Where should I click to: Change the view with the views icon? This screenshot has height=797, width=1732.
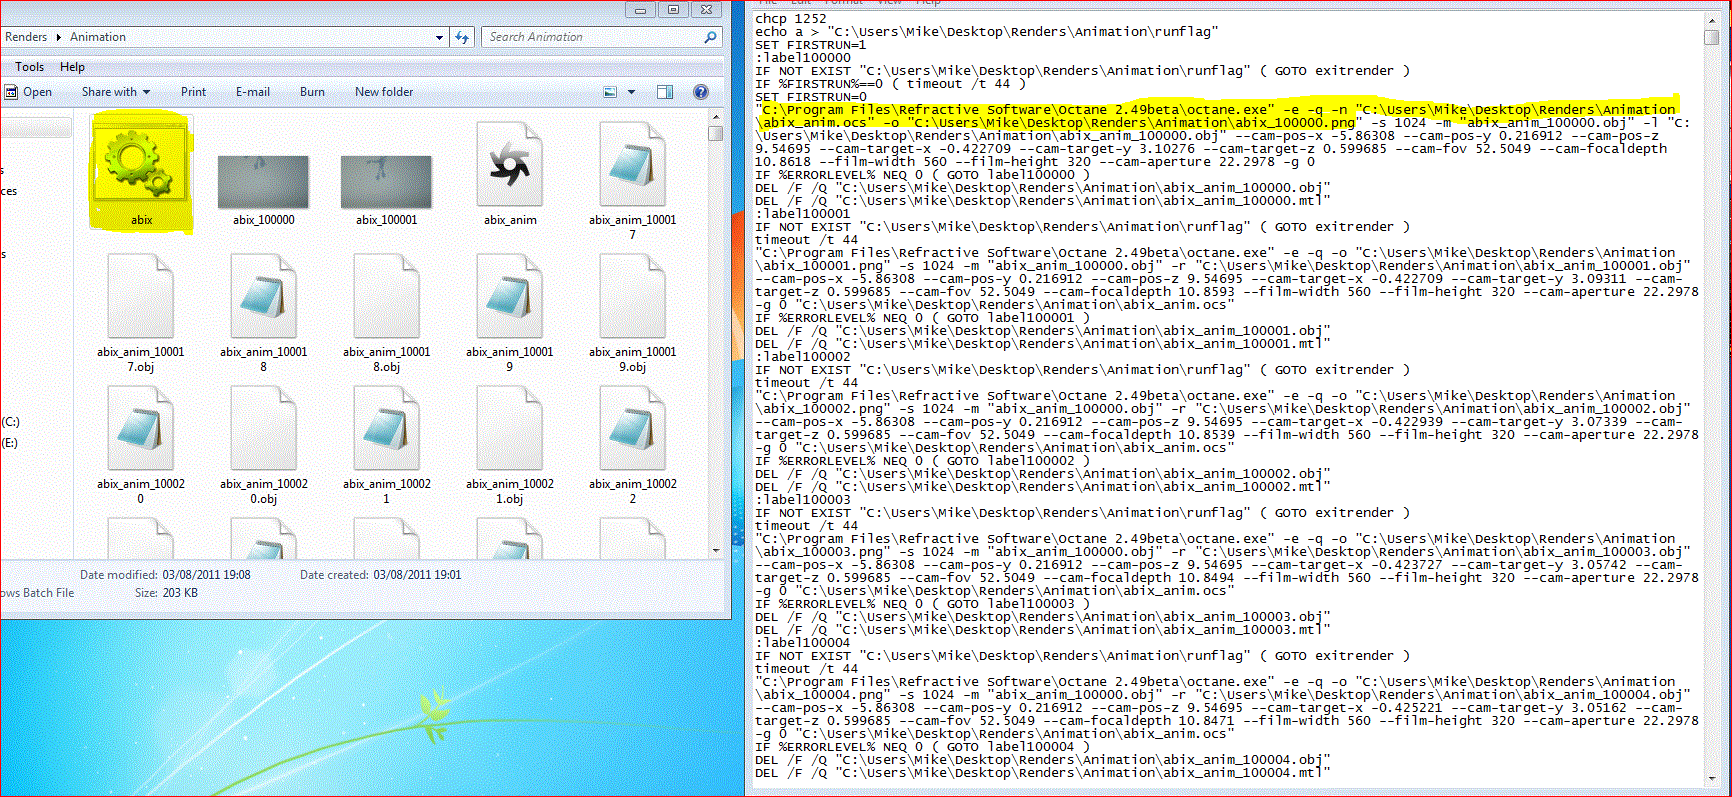tap(611, 92)
